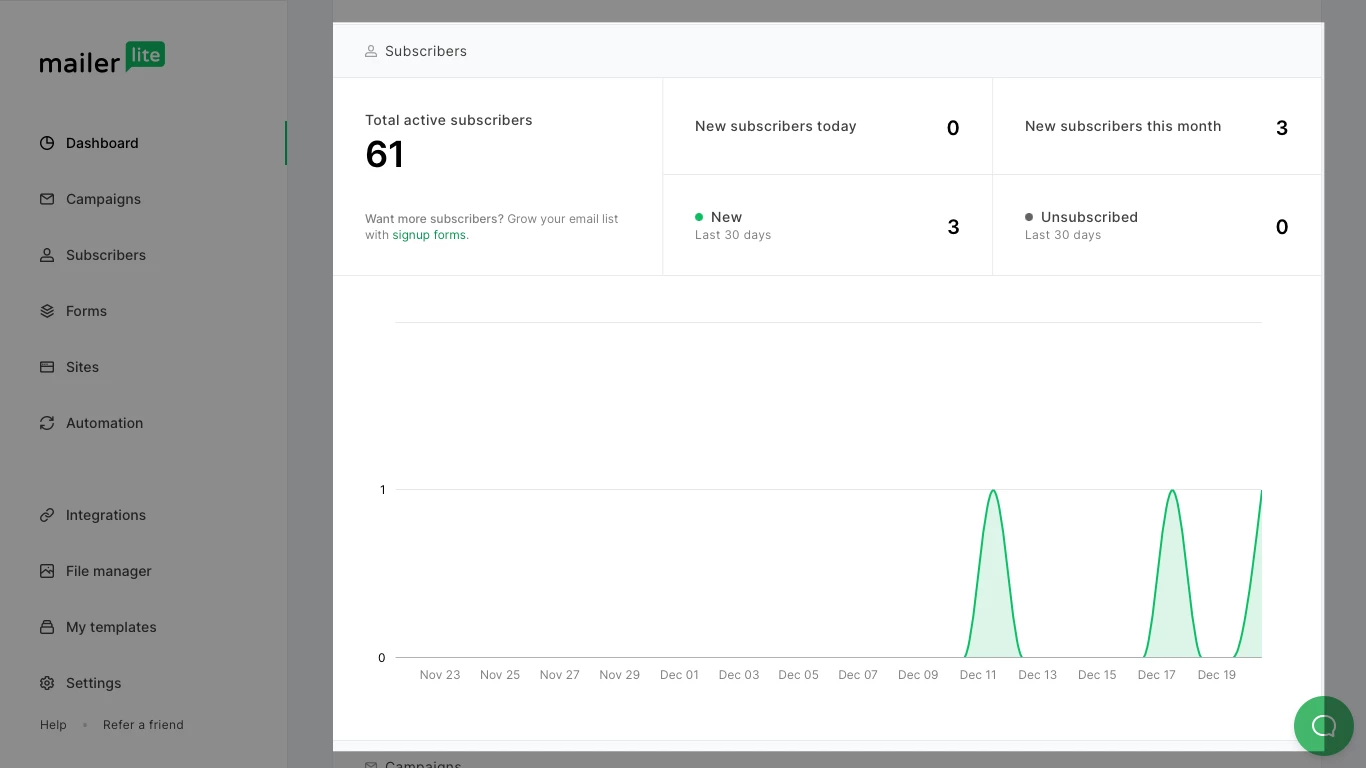Click the My templates icon
The width and height of the screenshot is (1366, 768).
coord(47,627)
